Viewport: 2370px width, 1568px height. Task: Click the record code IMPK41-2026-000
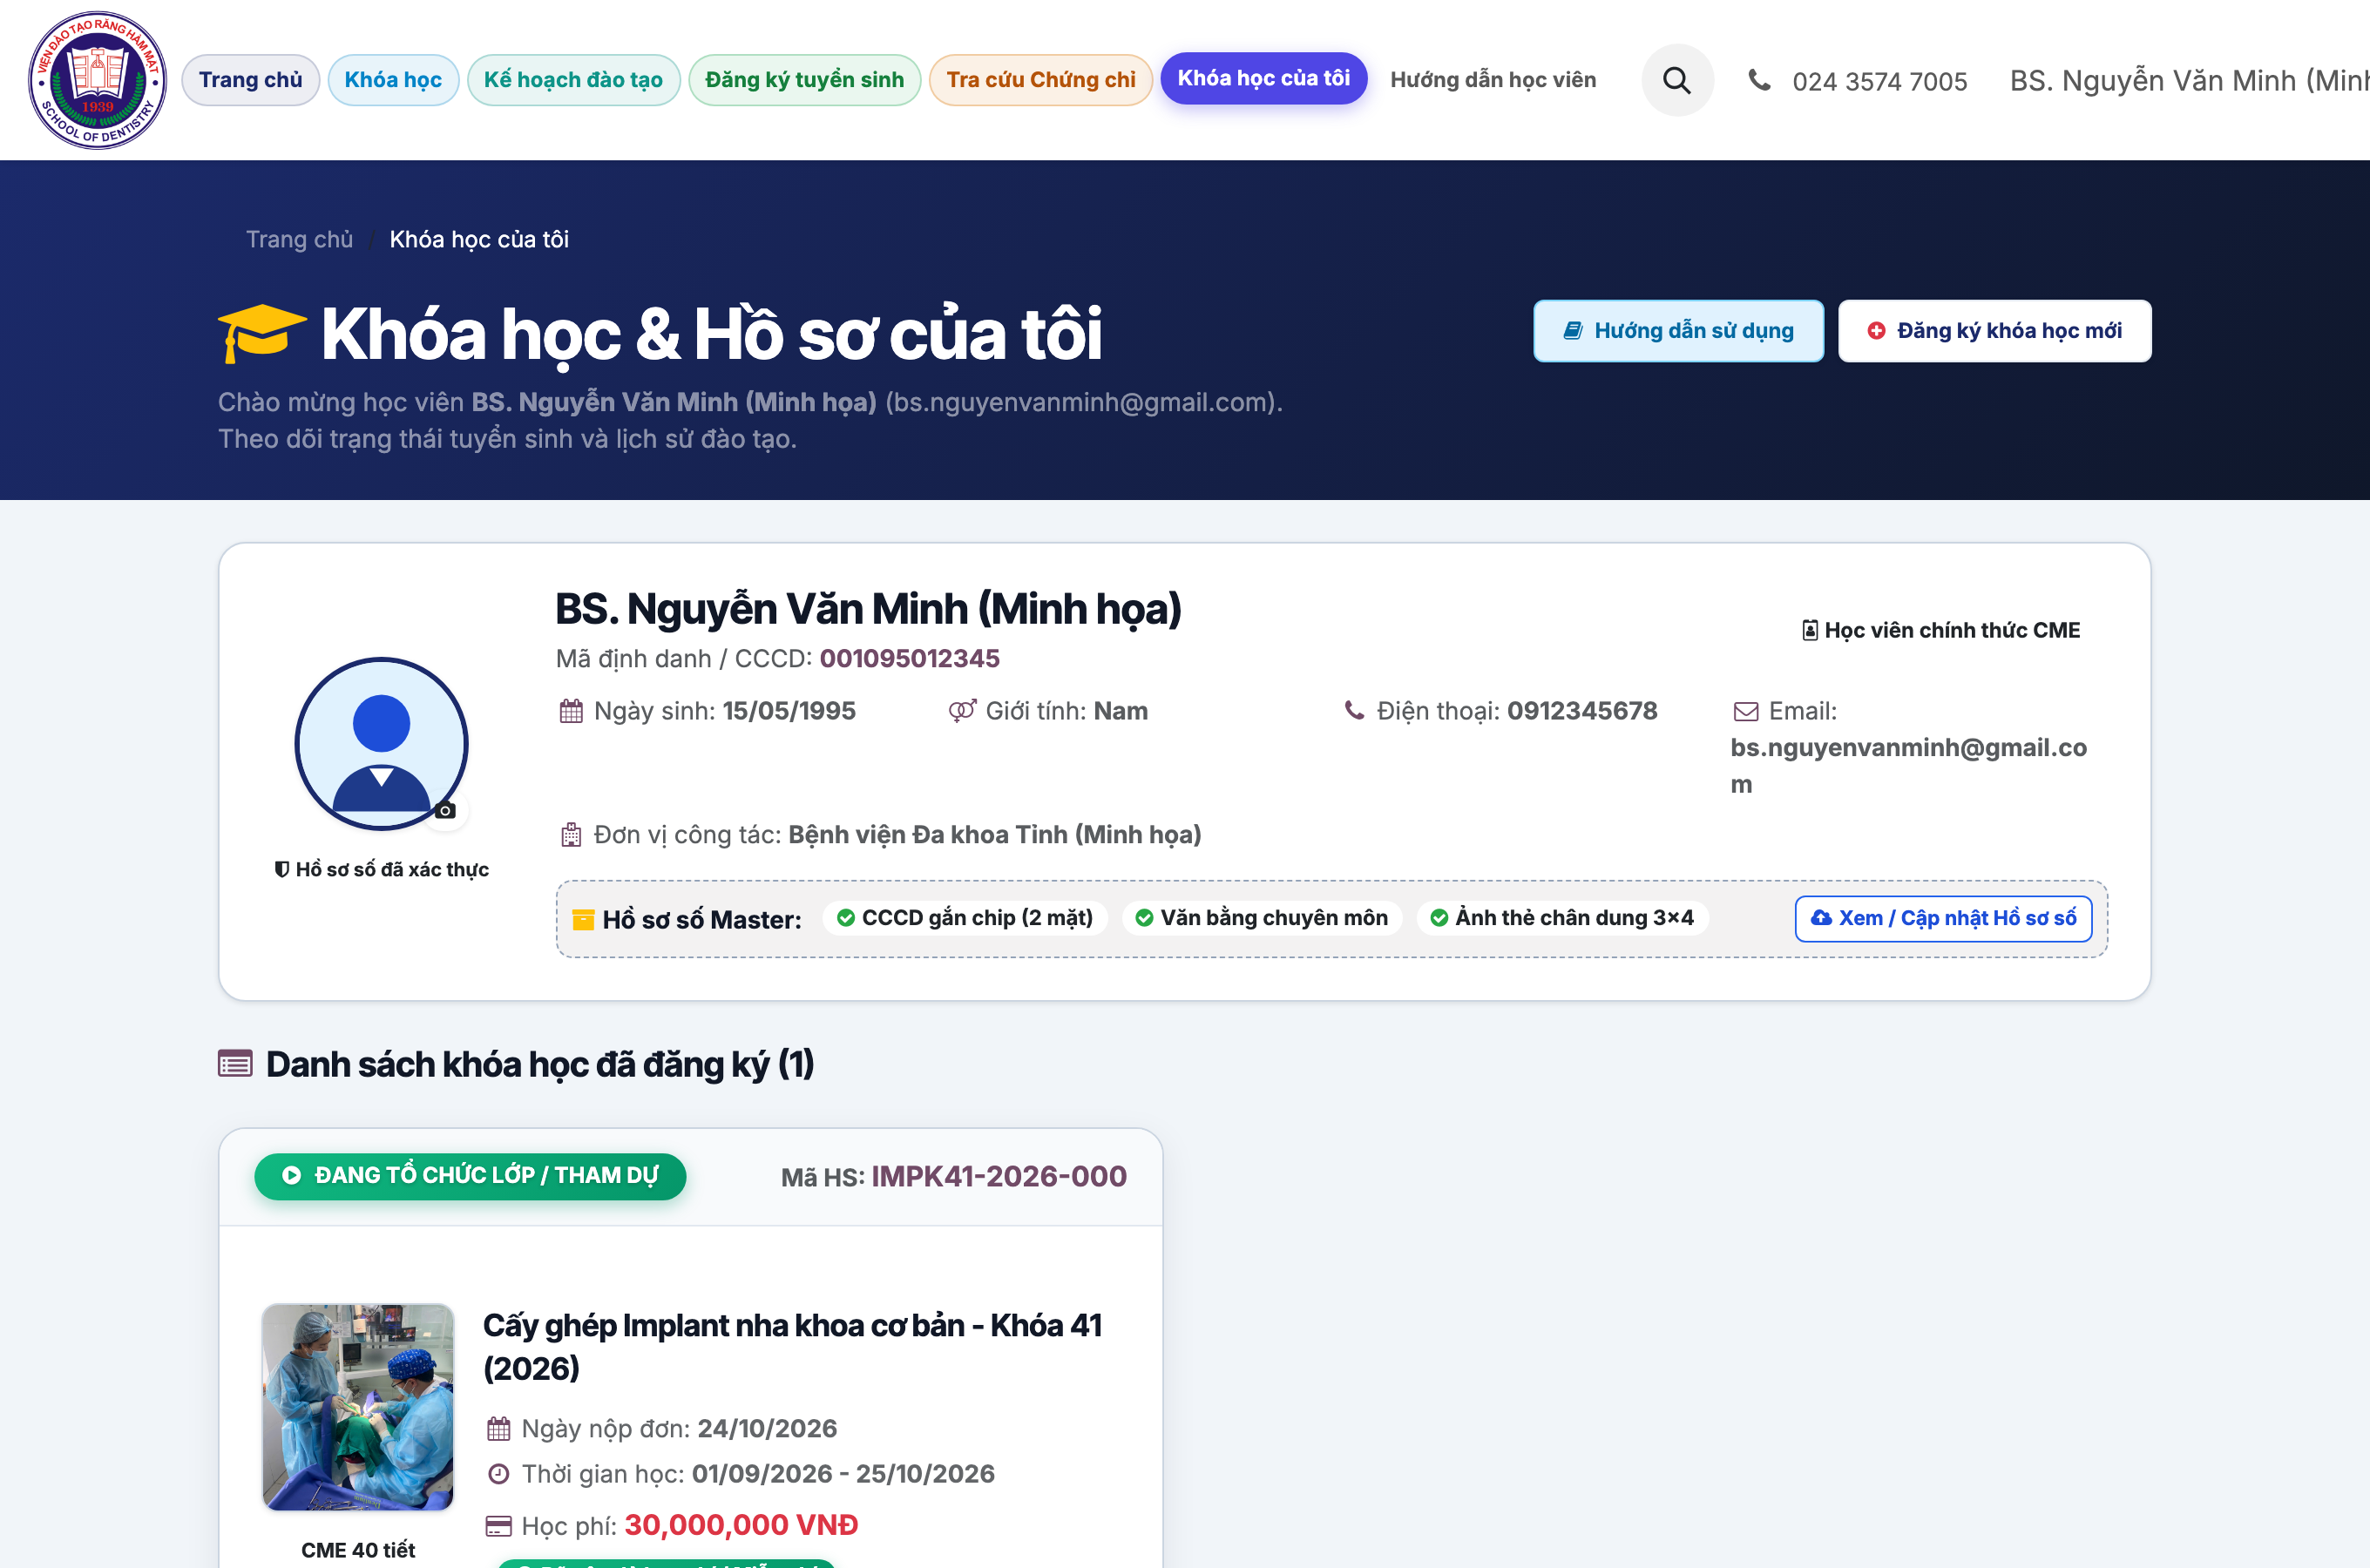(x=999, y=1176)
